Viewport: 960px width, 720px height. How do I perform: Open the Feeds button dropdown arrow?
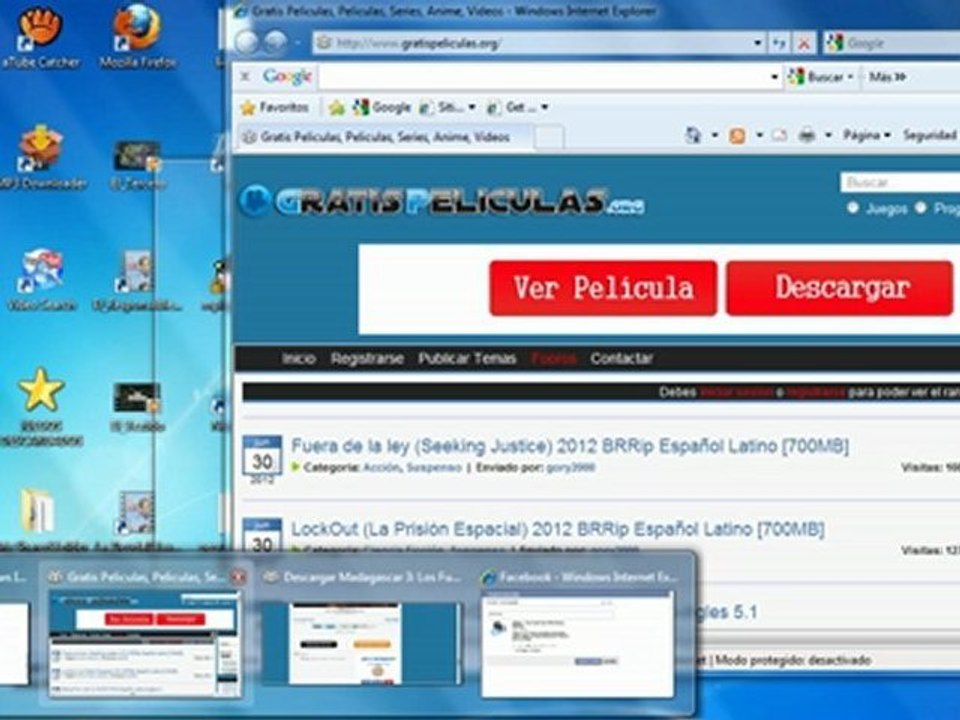click(759, 135)
